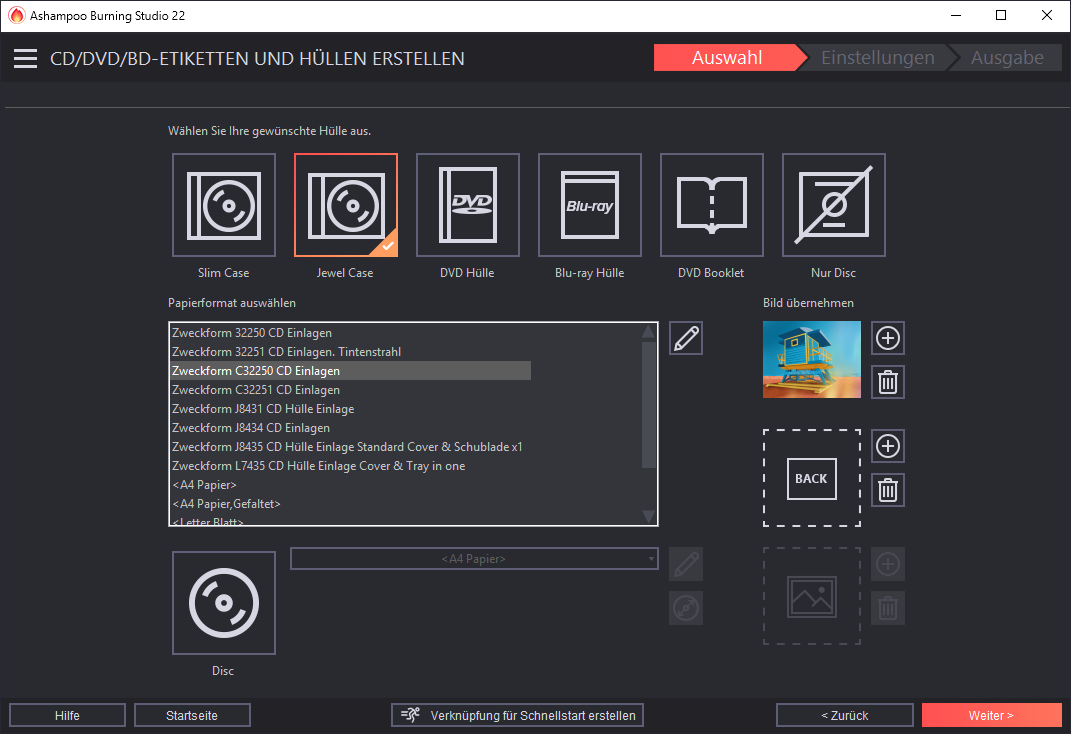Pick the DVD Booklet option
Viewport: 1071px width, 734px height.
[711, 205]
